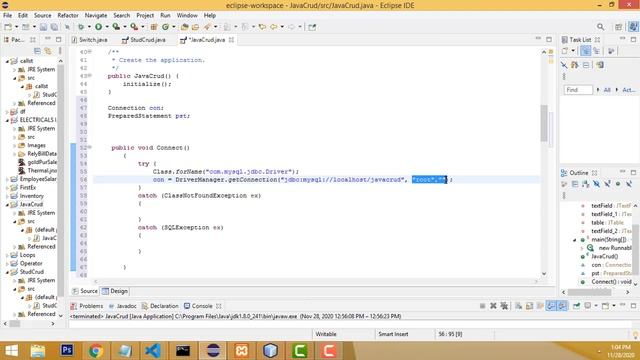
Task: Click the New Task icon in Task List
Action: pyautogui.click(x=565, y=51)
